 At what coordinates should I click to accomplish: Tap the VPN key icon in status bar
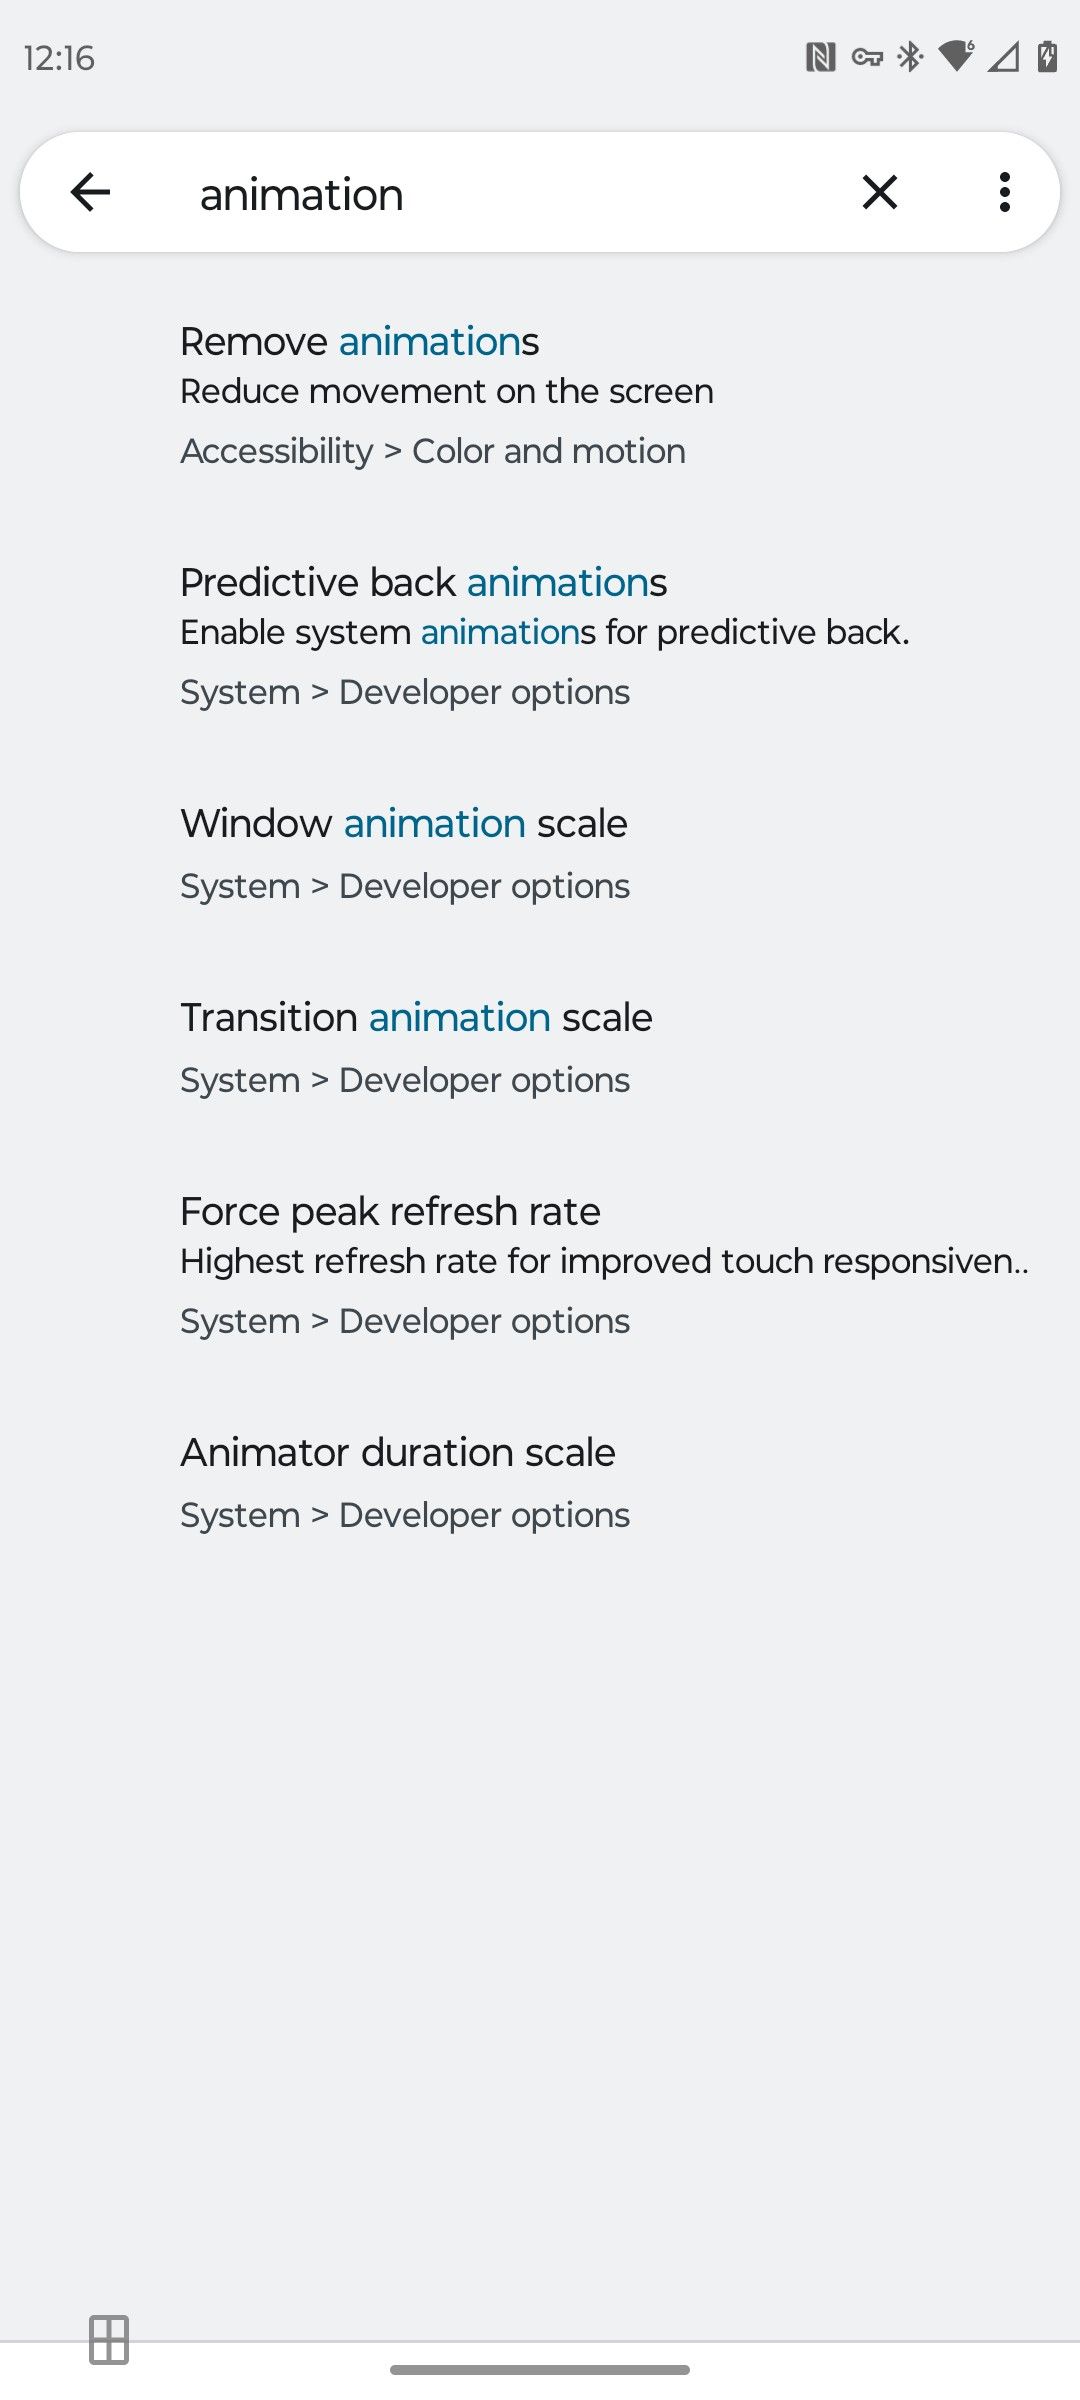866,57
